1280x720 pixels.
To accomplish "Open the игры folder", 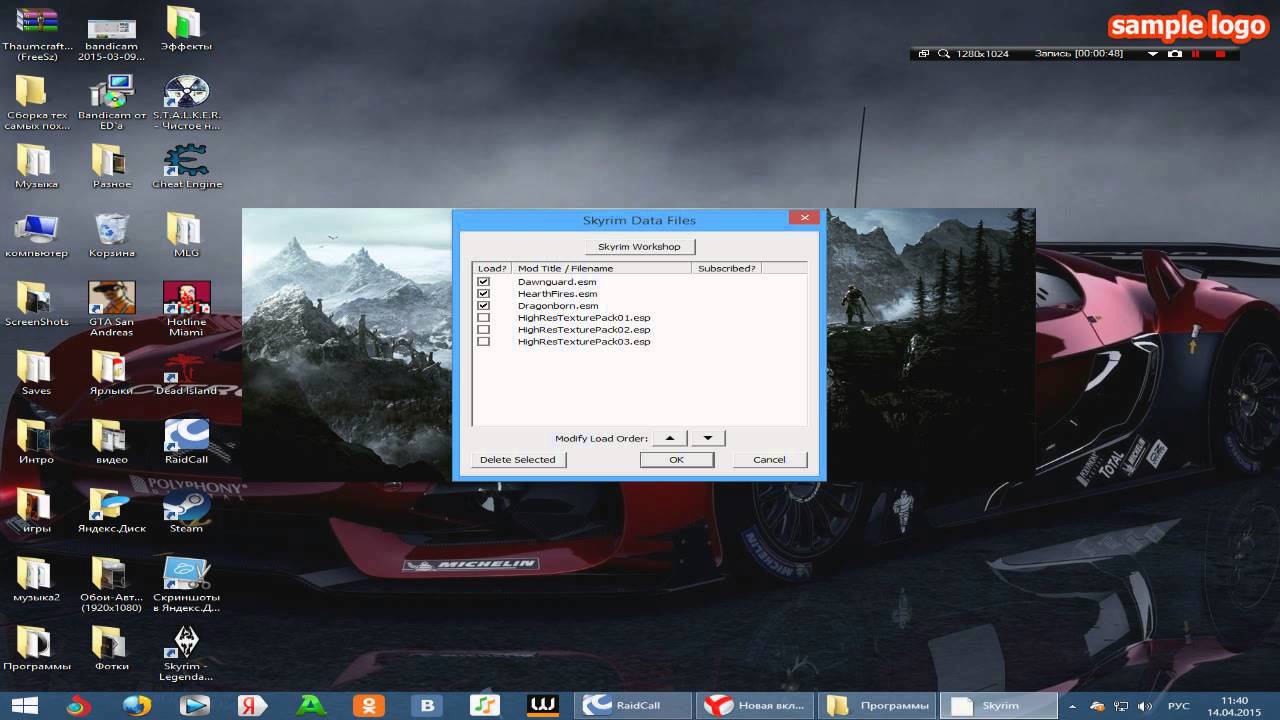I will pyautogui.click(x=36, y=511).
